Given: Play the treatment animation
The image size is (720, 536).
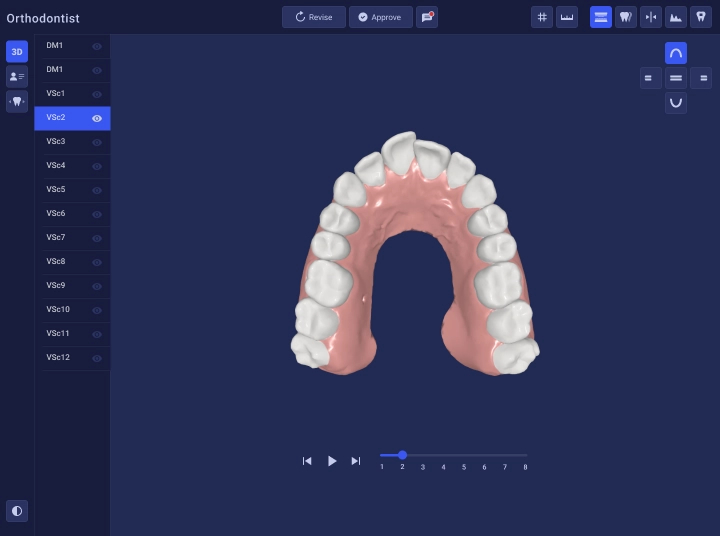Looking at the screenshot, I should point(332,461).
